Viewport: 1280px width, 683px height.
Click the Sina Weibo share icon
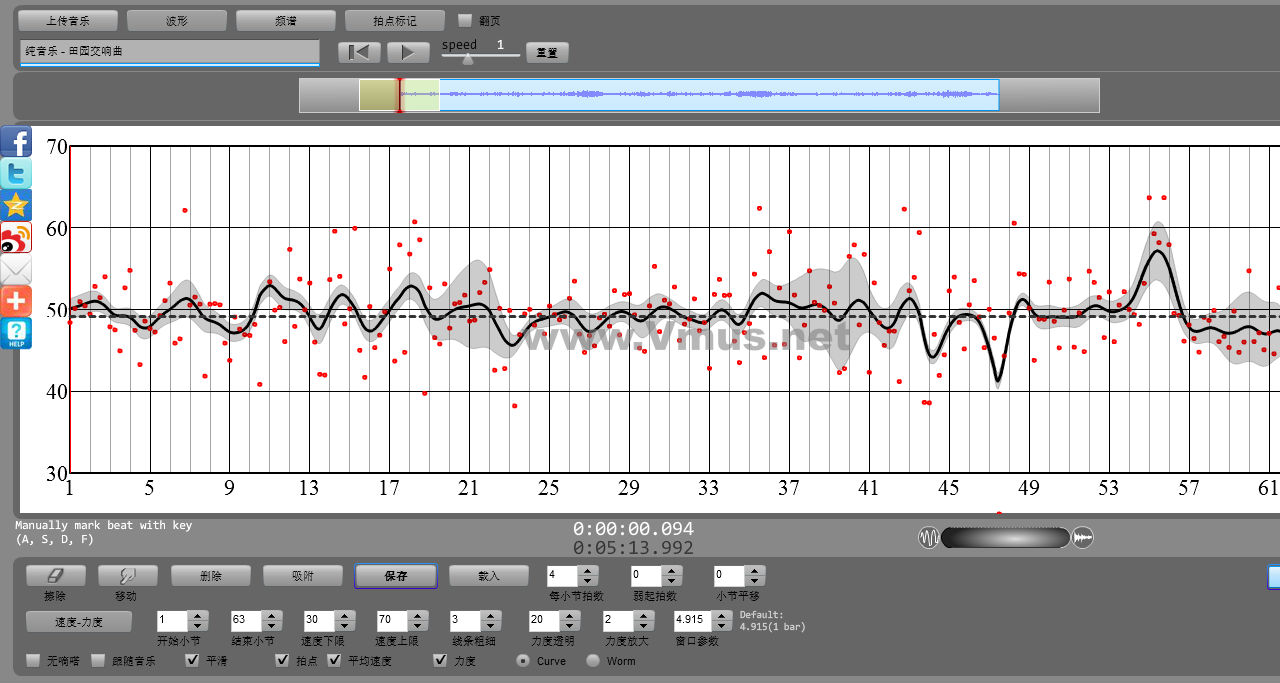click(16, 238)
